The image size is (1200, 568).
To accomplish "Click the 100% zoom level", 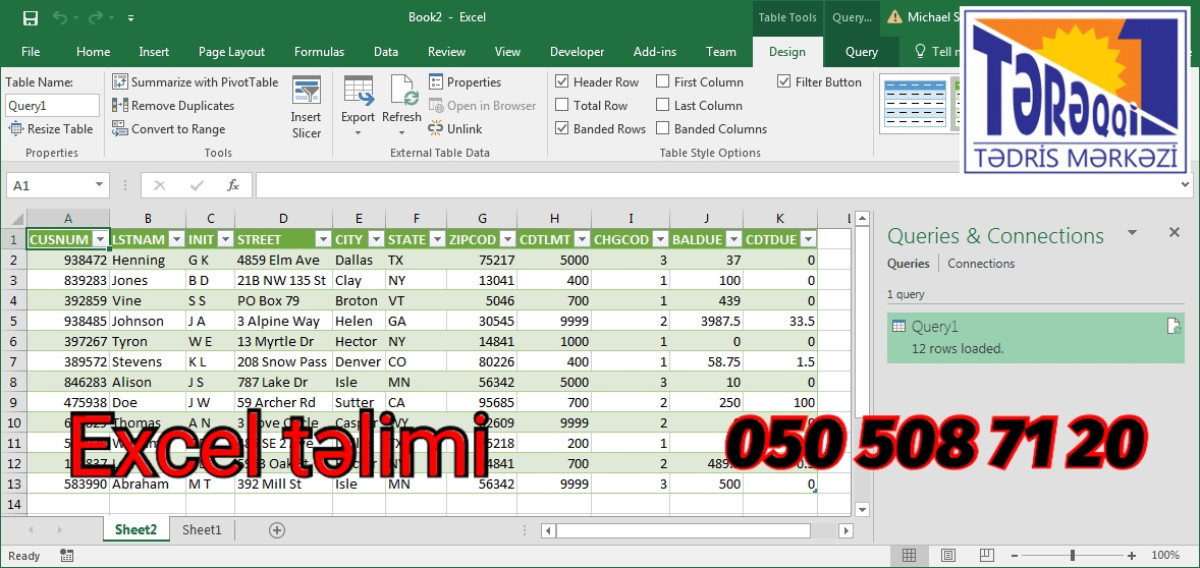I will coord(1165,555).
